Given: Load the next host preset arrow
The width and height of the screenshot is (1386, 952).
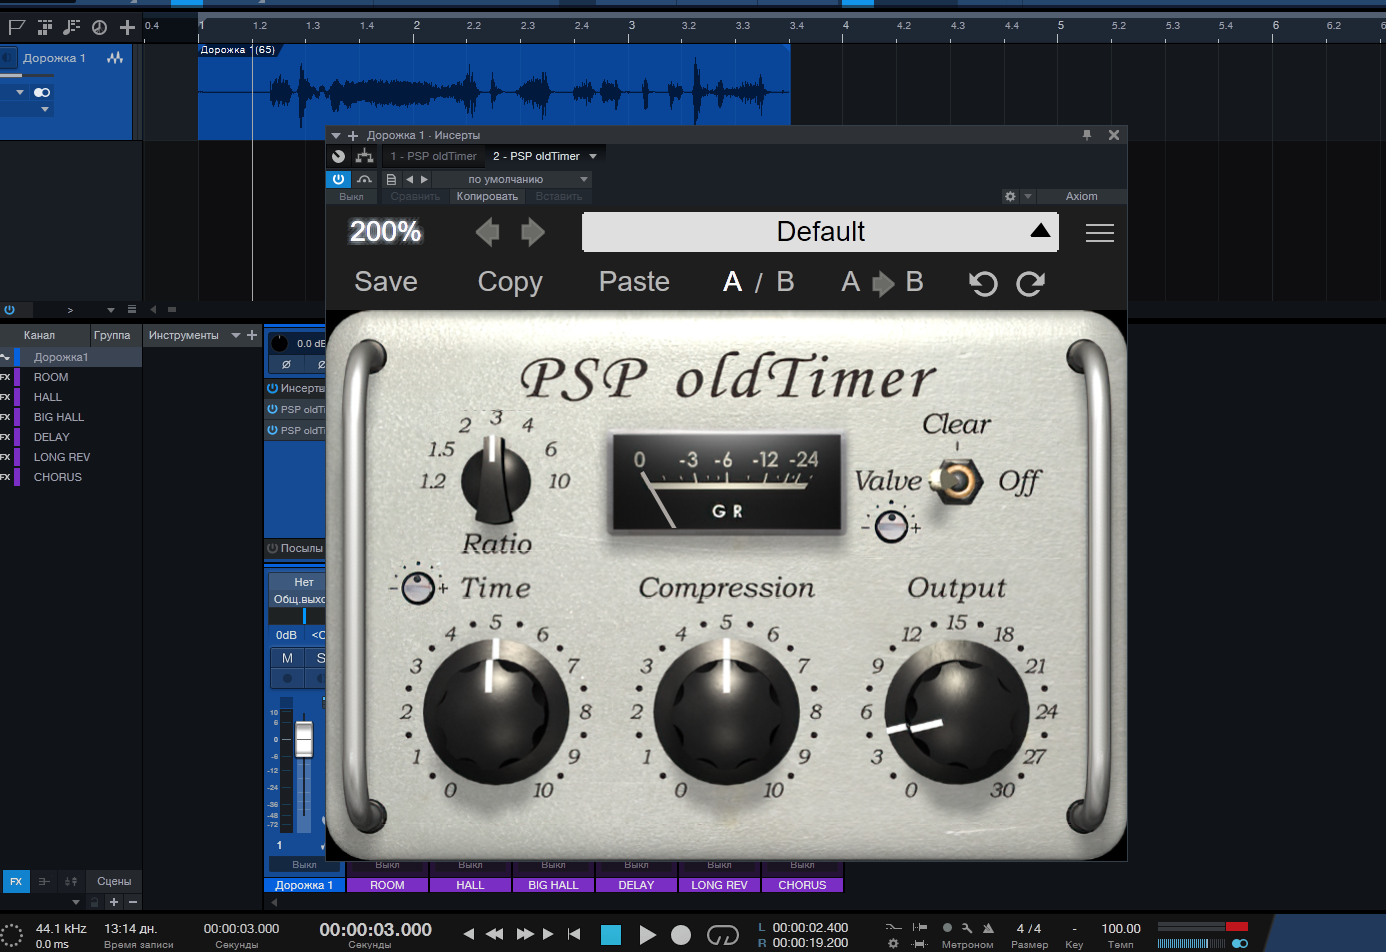Looking at the screenshot, I should (424, 179).
